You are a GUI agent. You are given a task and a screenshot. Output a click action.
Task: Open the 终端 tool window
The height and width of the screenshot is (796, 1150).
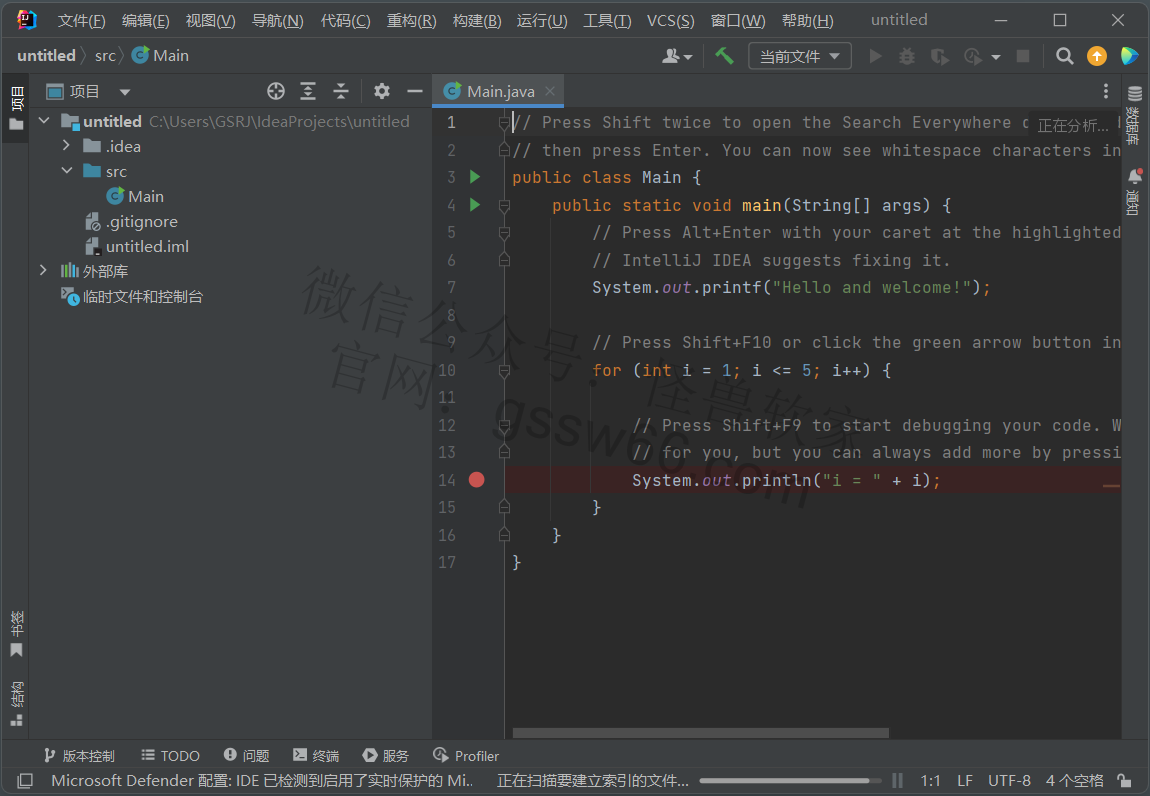coord(316,756)
